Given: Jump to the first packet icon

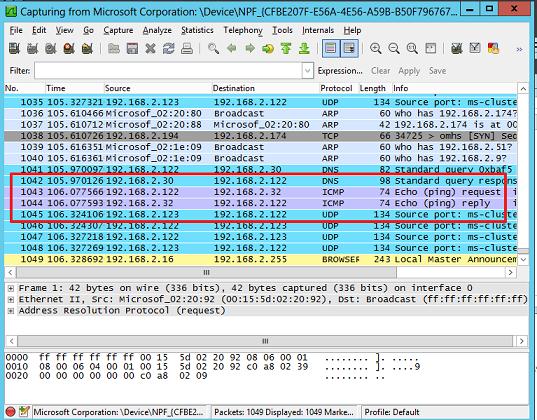Looking at the screenshot, I should pyautogui.click(x=286, y=49).
